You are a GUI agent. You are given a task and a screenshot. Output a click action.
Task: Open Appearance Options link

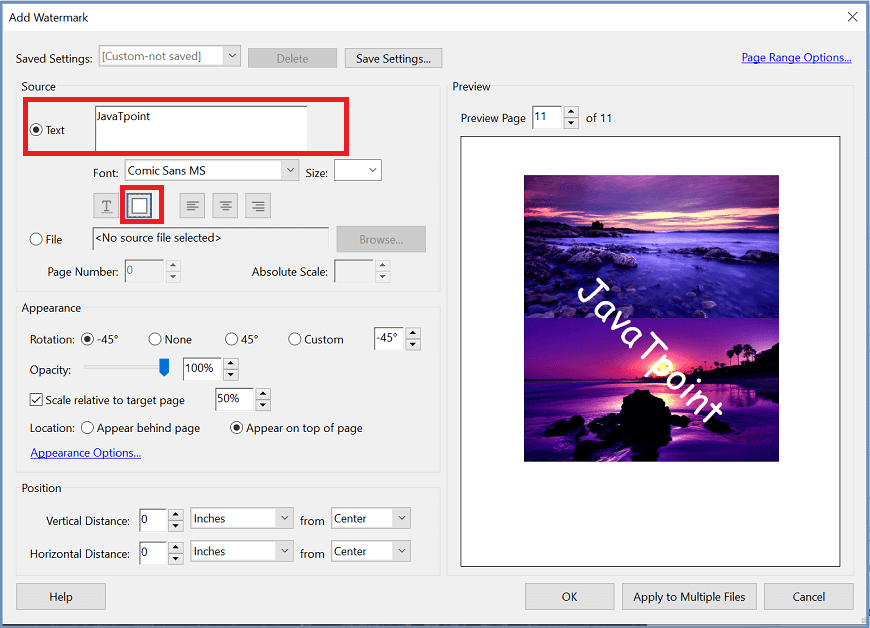tap(85, 453)
